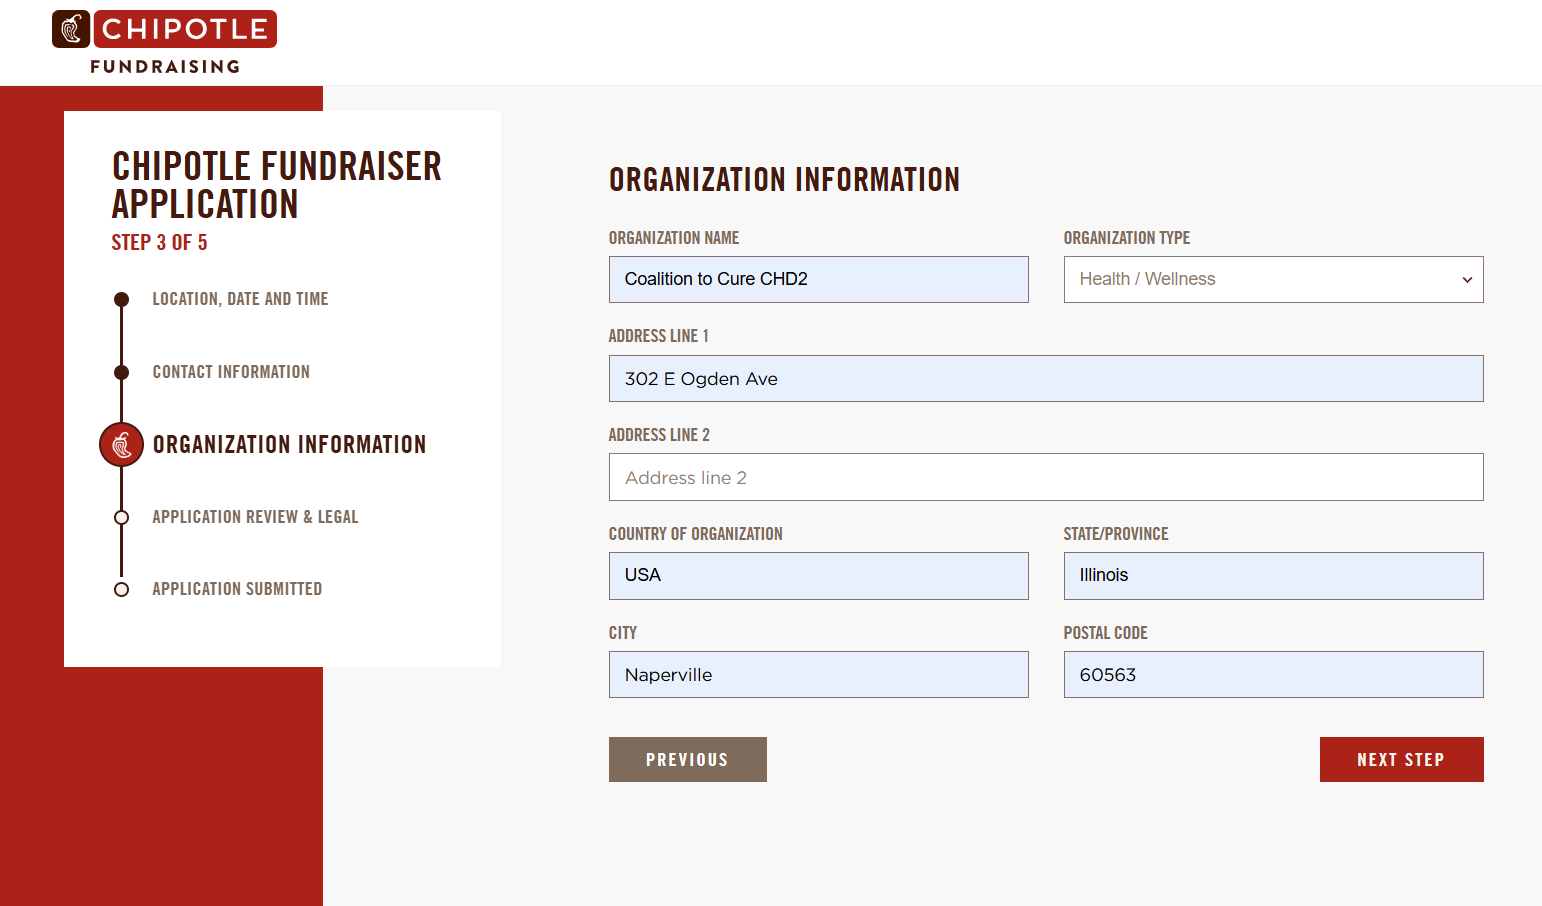Click the City field containing Naperville
The image size is (1542, 906).
click(818, 675)
